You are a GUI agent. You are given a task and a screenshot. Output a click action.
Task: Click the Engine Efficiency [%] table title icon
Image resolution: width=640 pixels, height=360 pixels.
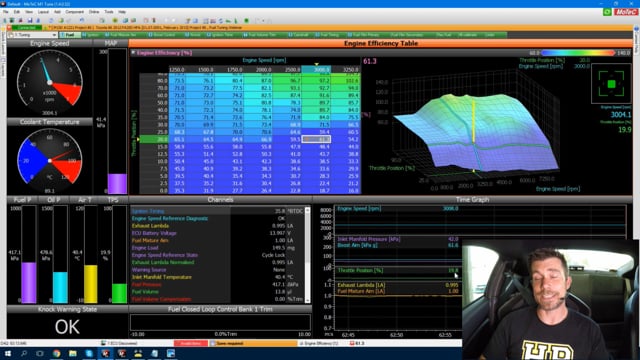(133, 53)
